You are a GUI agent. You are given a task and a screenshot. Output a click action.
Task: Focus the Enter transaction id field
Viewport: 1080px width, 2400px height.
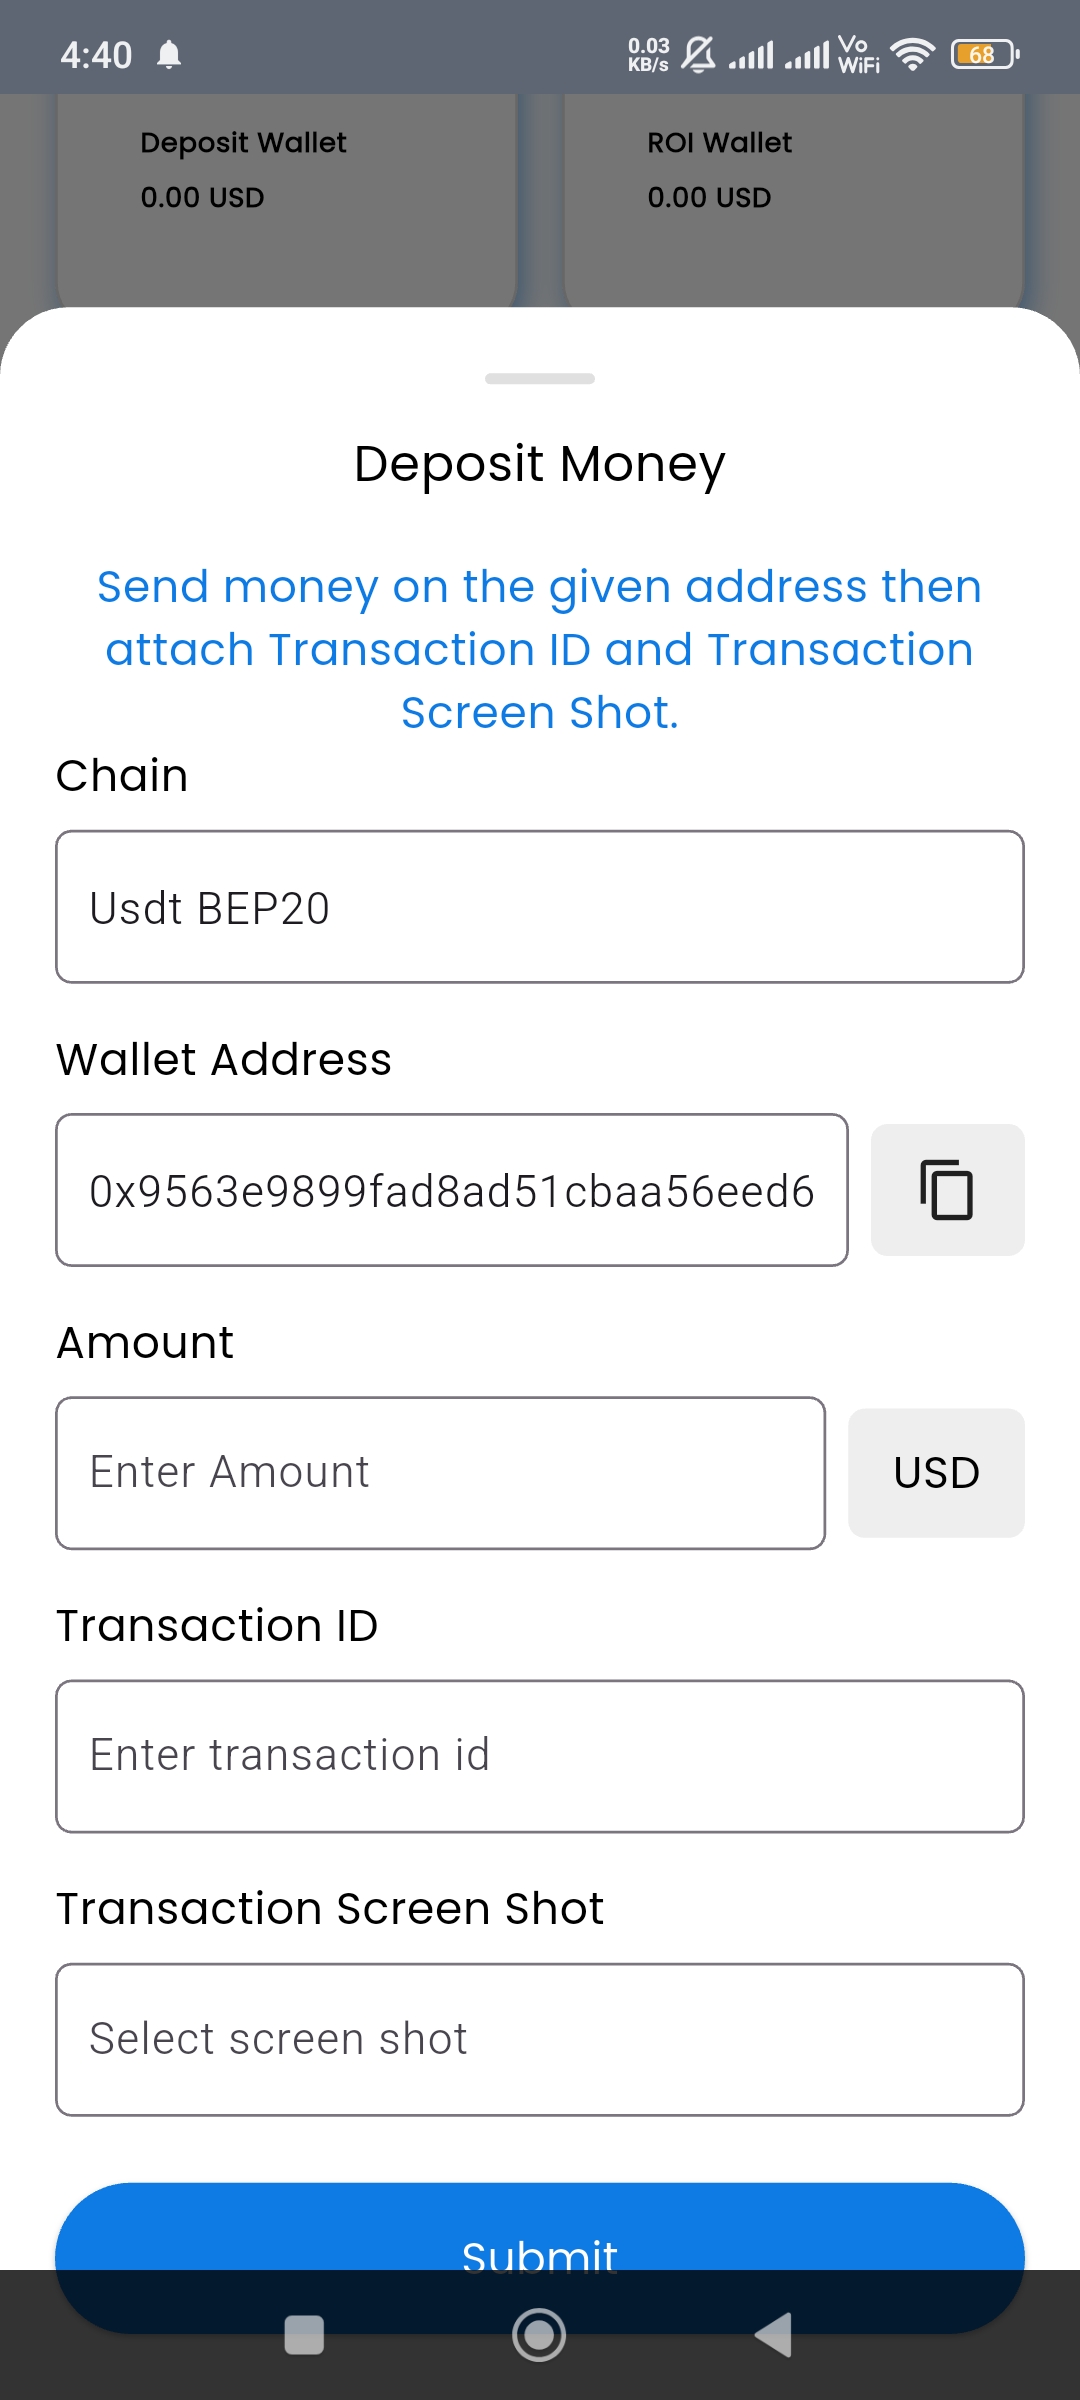(540, 1756)
